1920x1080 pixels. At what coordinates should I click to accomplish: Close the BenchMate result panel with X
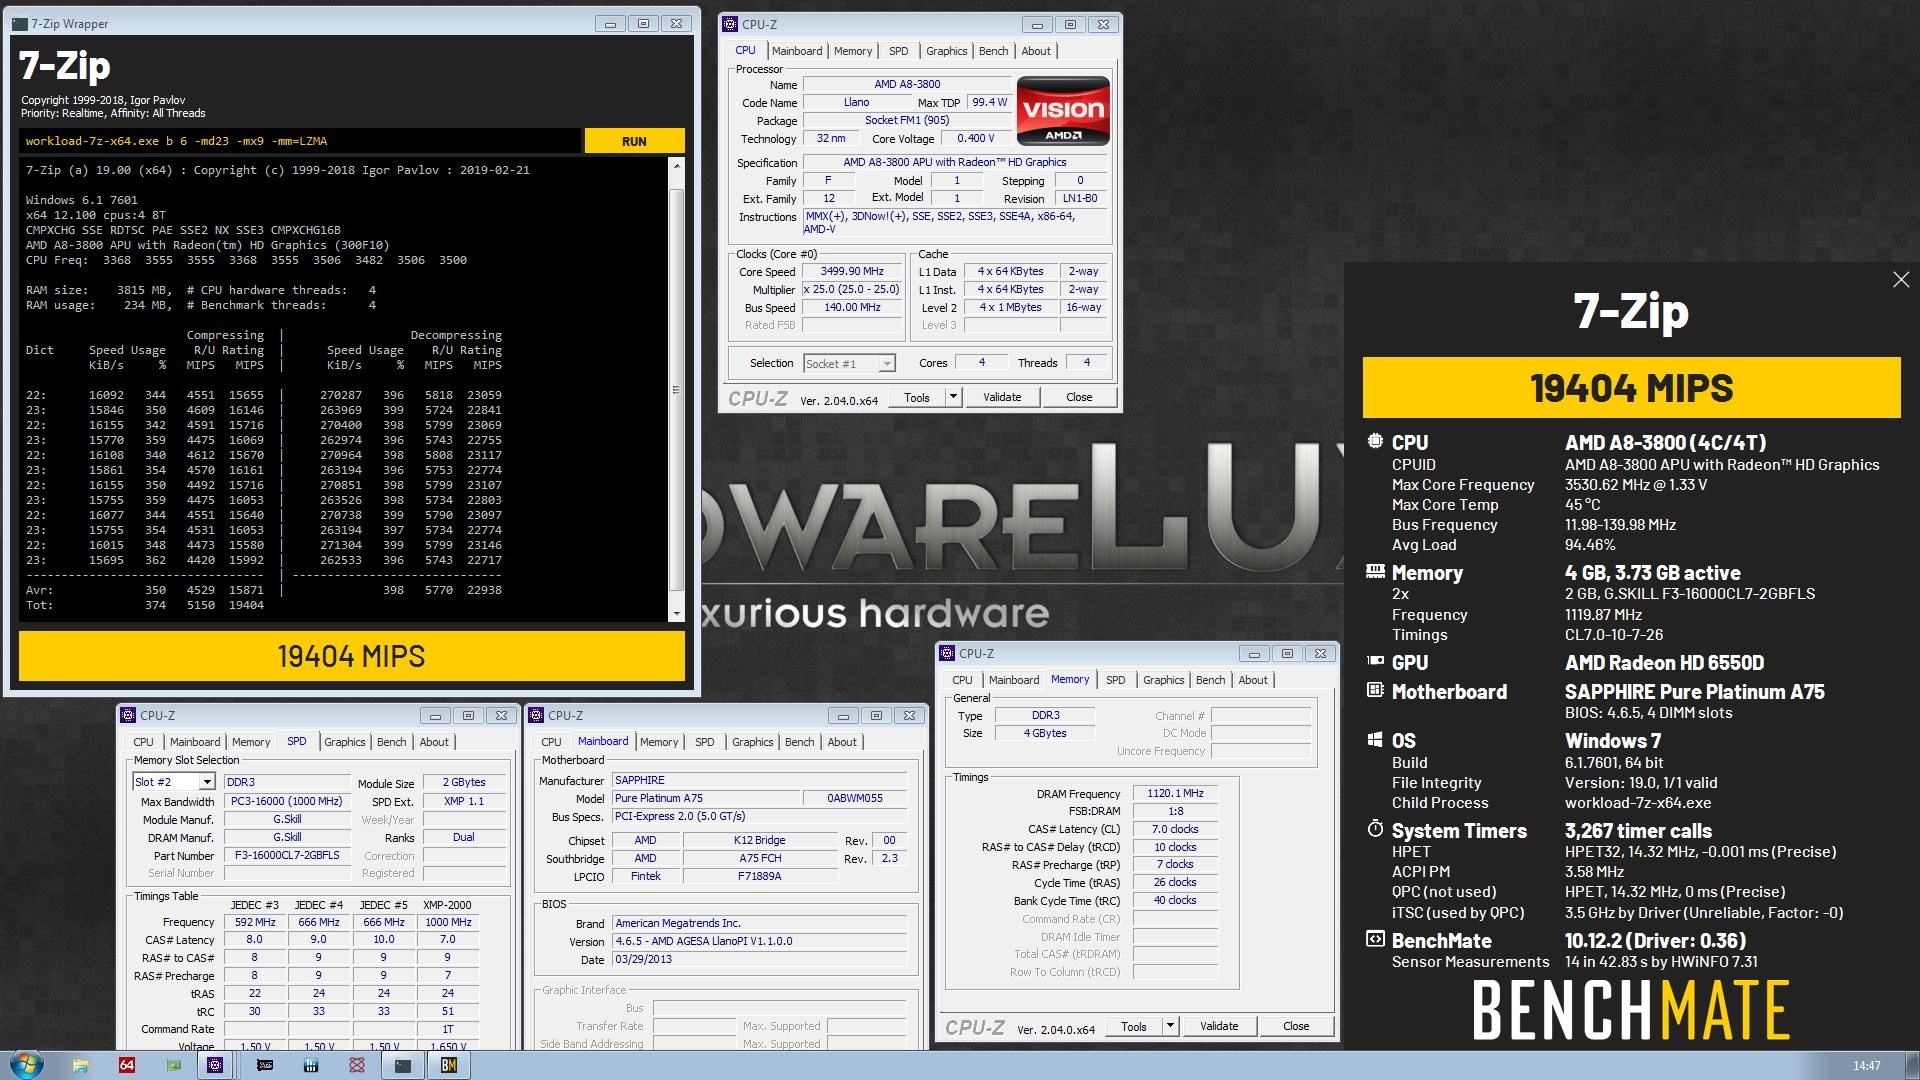[x=1900, y=280]
